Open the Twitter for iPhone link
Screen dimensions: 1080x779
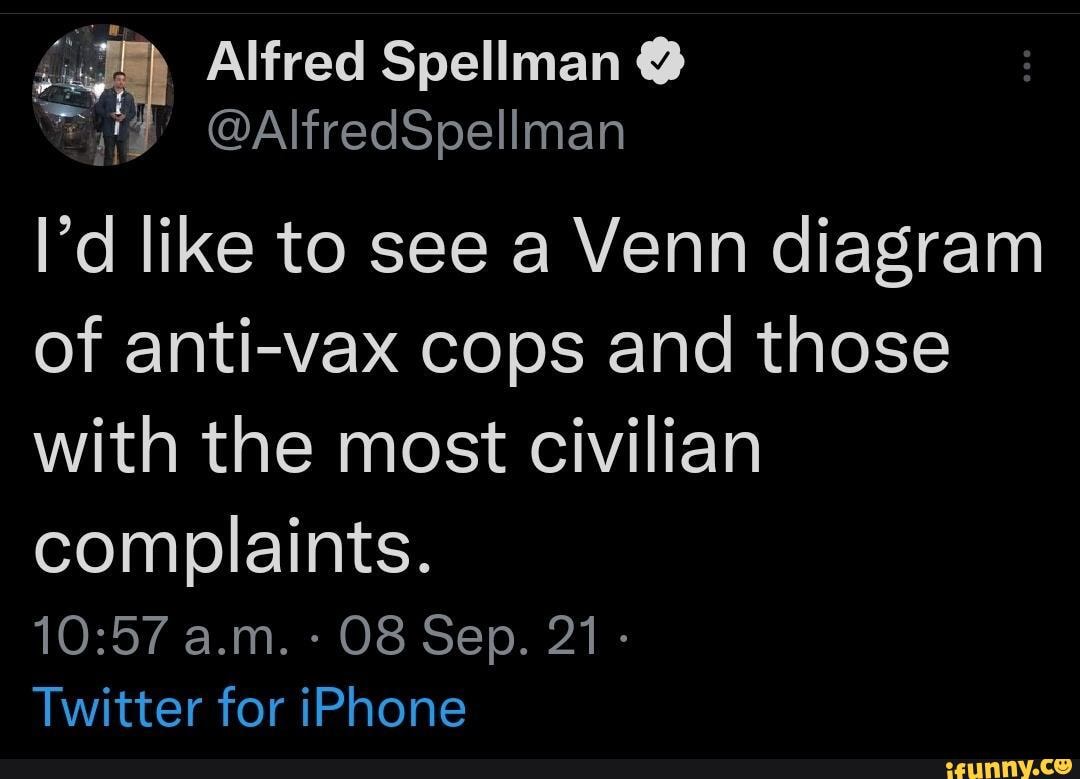250,706
